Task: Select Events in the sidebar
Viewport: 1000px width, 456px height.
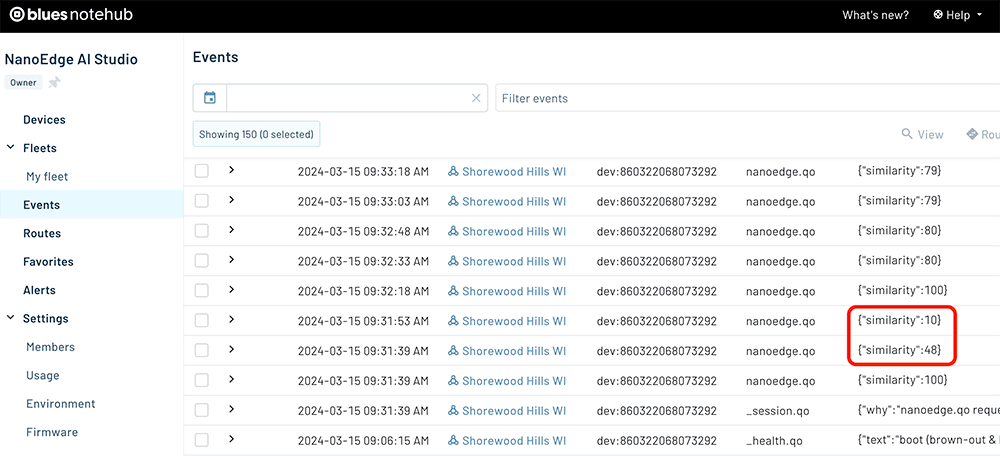Action: 41,205
